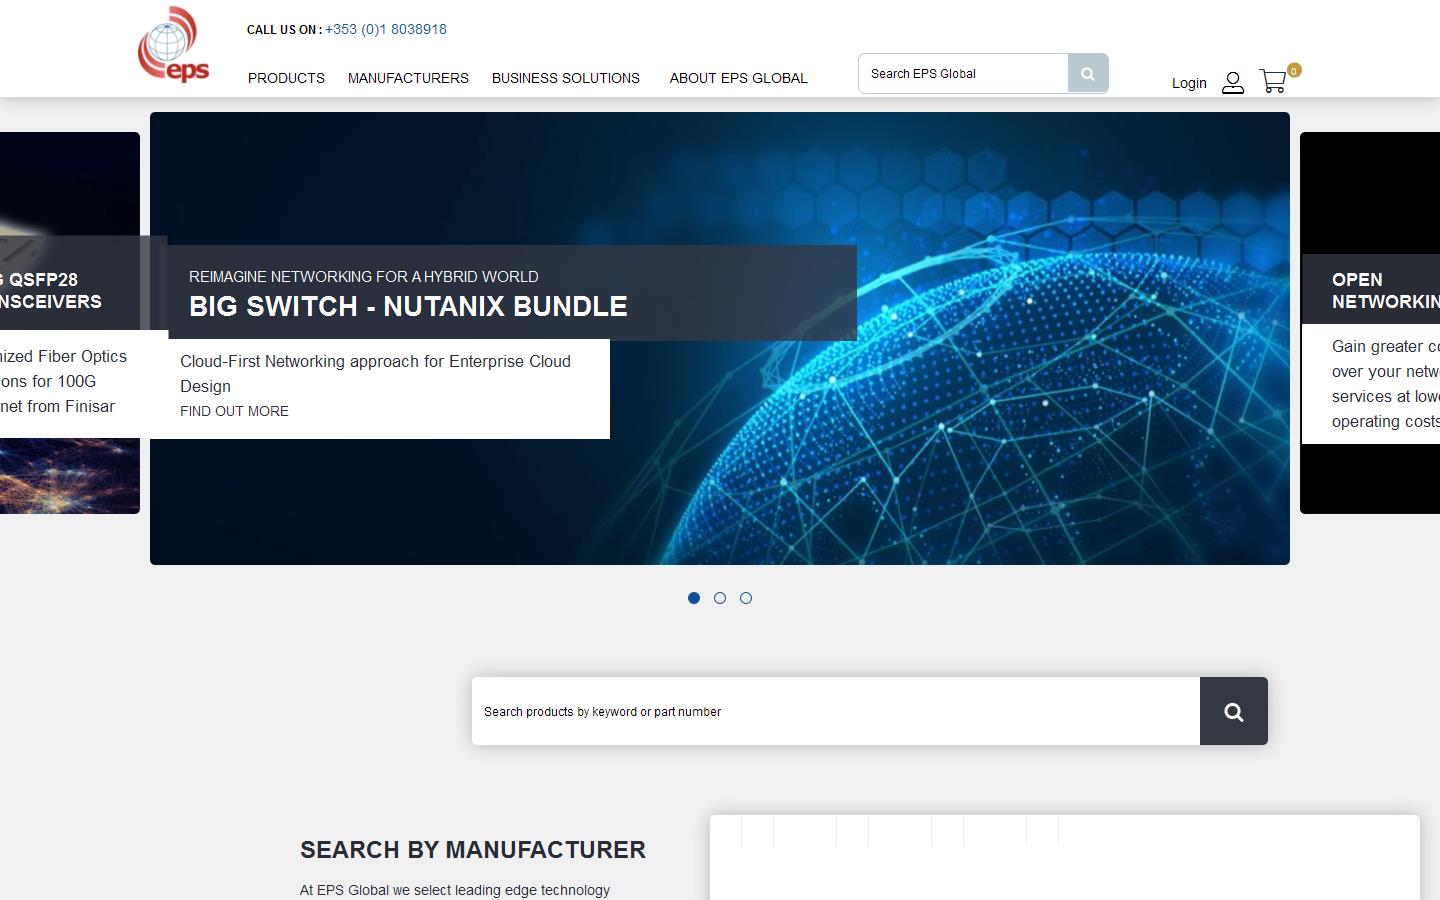
Task: Open the Login link
Action: [x=1189, y=83]
